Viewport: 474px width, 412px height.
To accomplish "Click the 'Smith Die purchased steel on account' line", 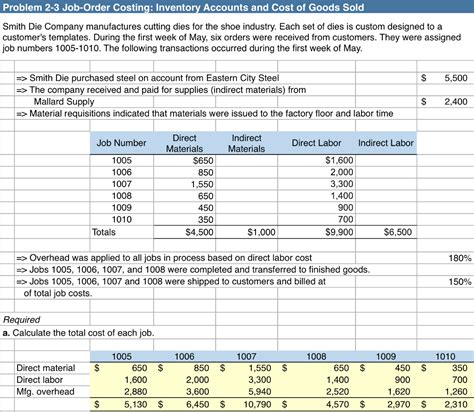I will 148,78.
